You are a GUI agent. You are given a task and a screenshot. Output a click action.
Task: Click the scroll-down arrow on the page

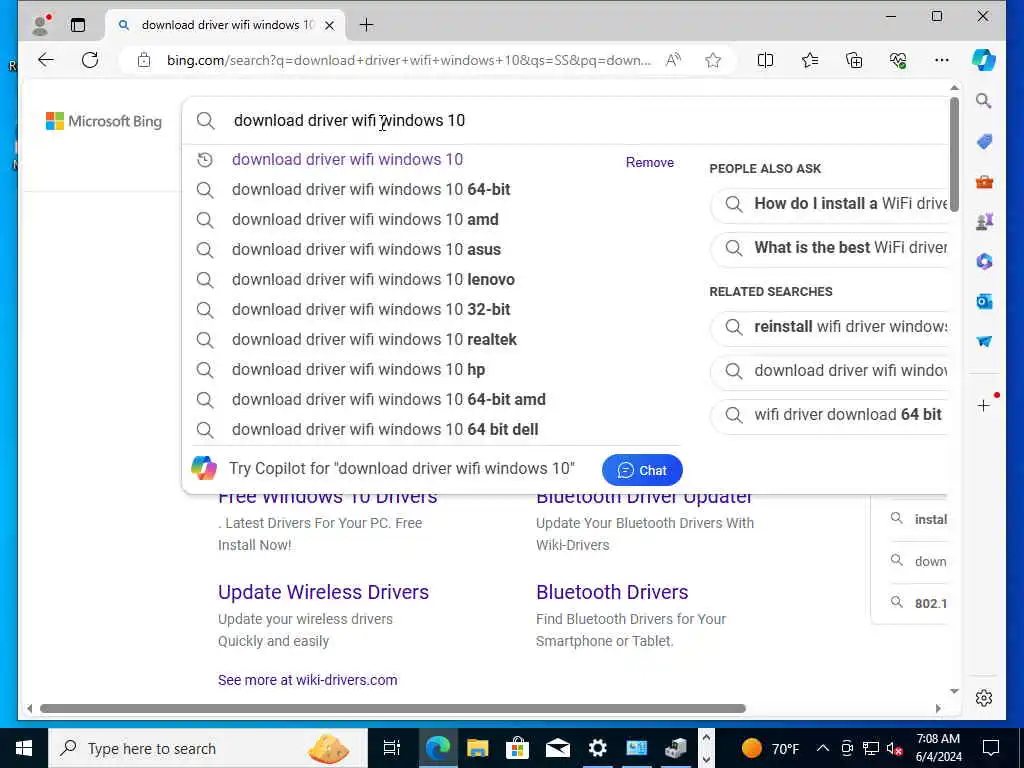[954, 691]
